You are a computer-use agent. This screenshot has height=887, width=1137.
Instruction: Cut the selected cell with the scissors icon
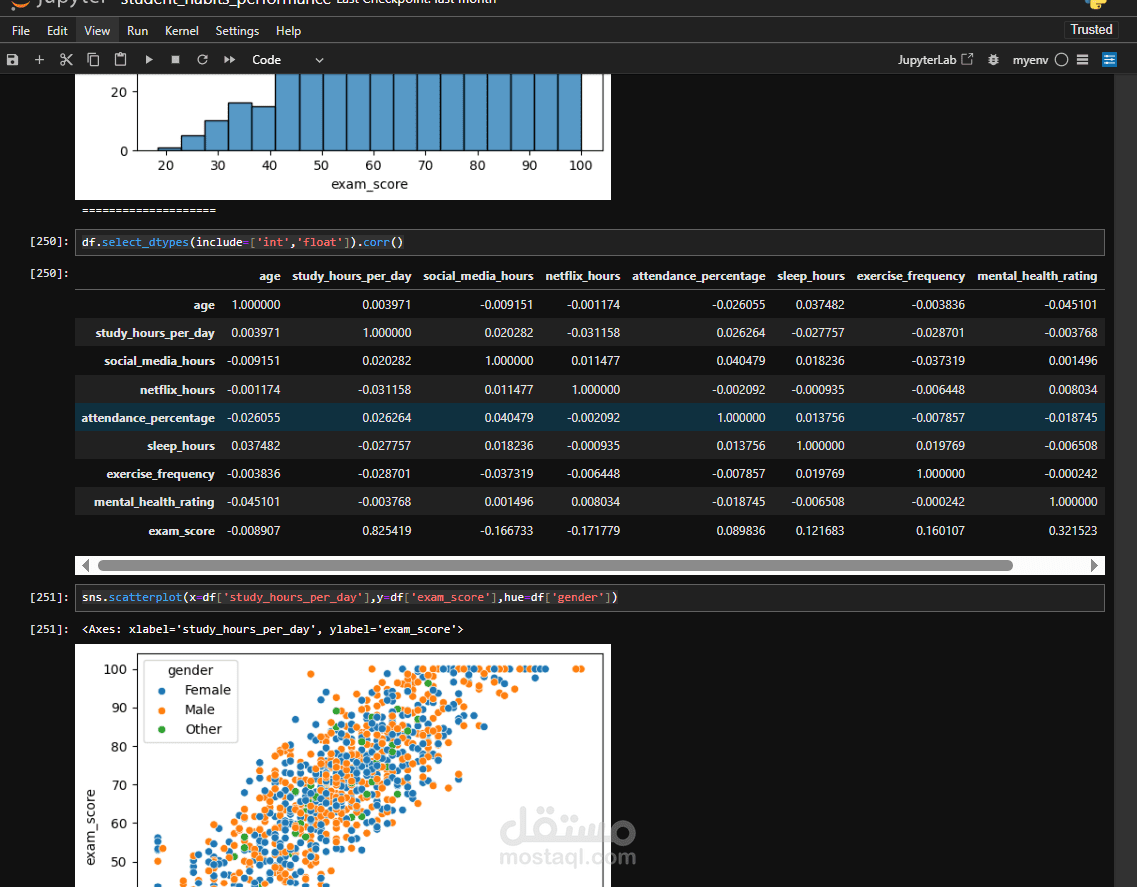(66, 59)
